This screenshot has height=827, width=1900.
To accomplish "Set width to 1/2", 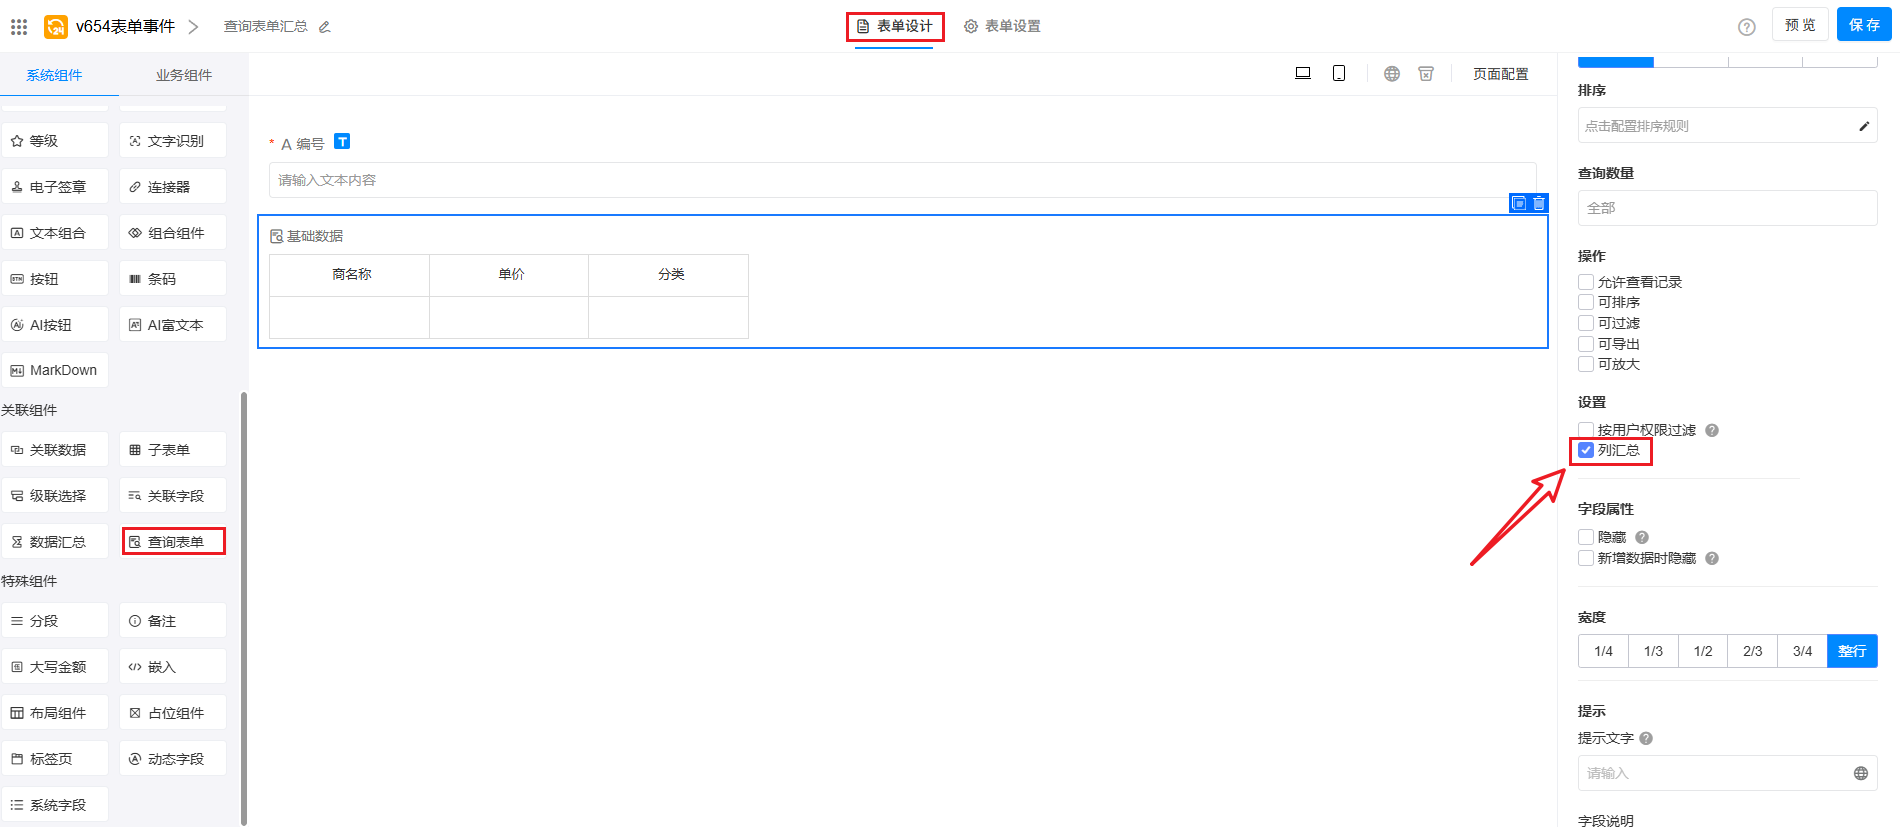I will (1702, 651).
